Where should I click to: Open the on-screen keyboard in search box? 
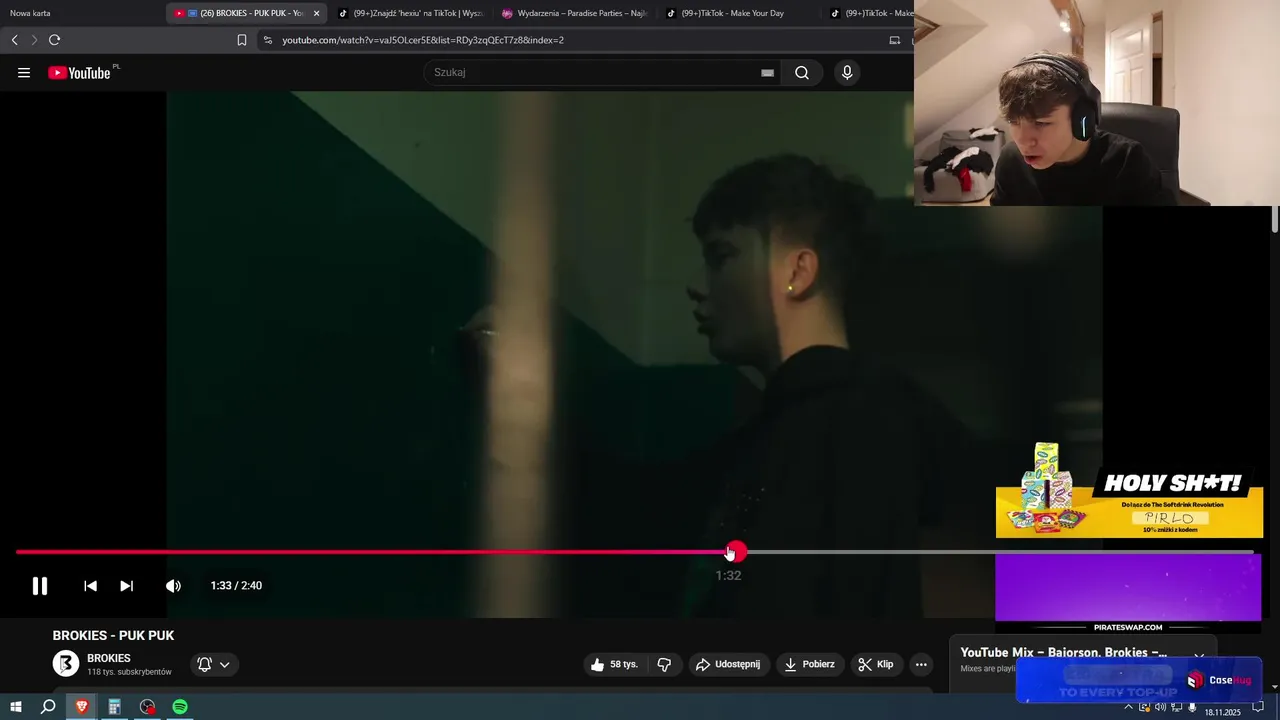click(767, 72)
